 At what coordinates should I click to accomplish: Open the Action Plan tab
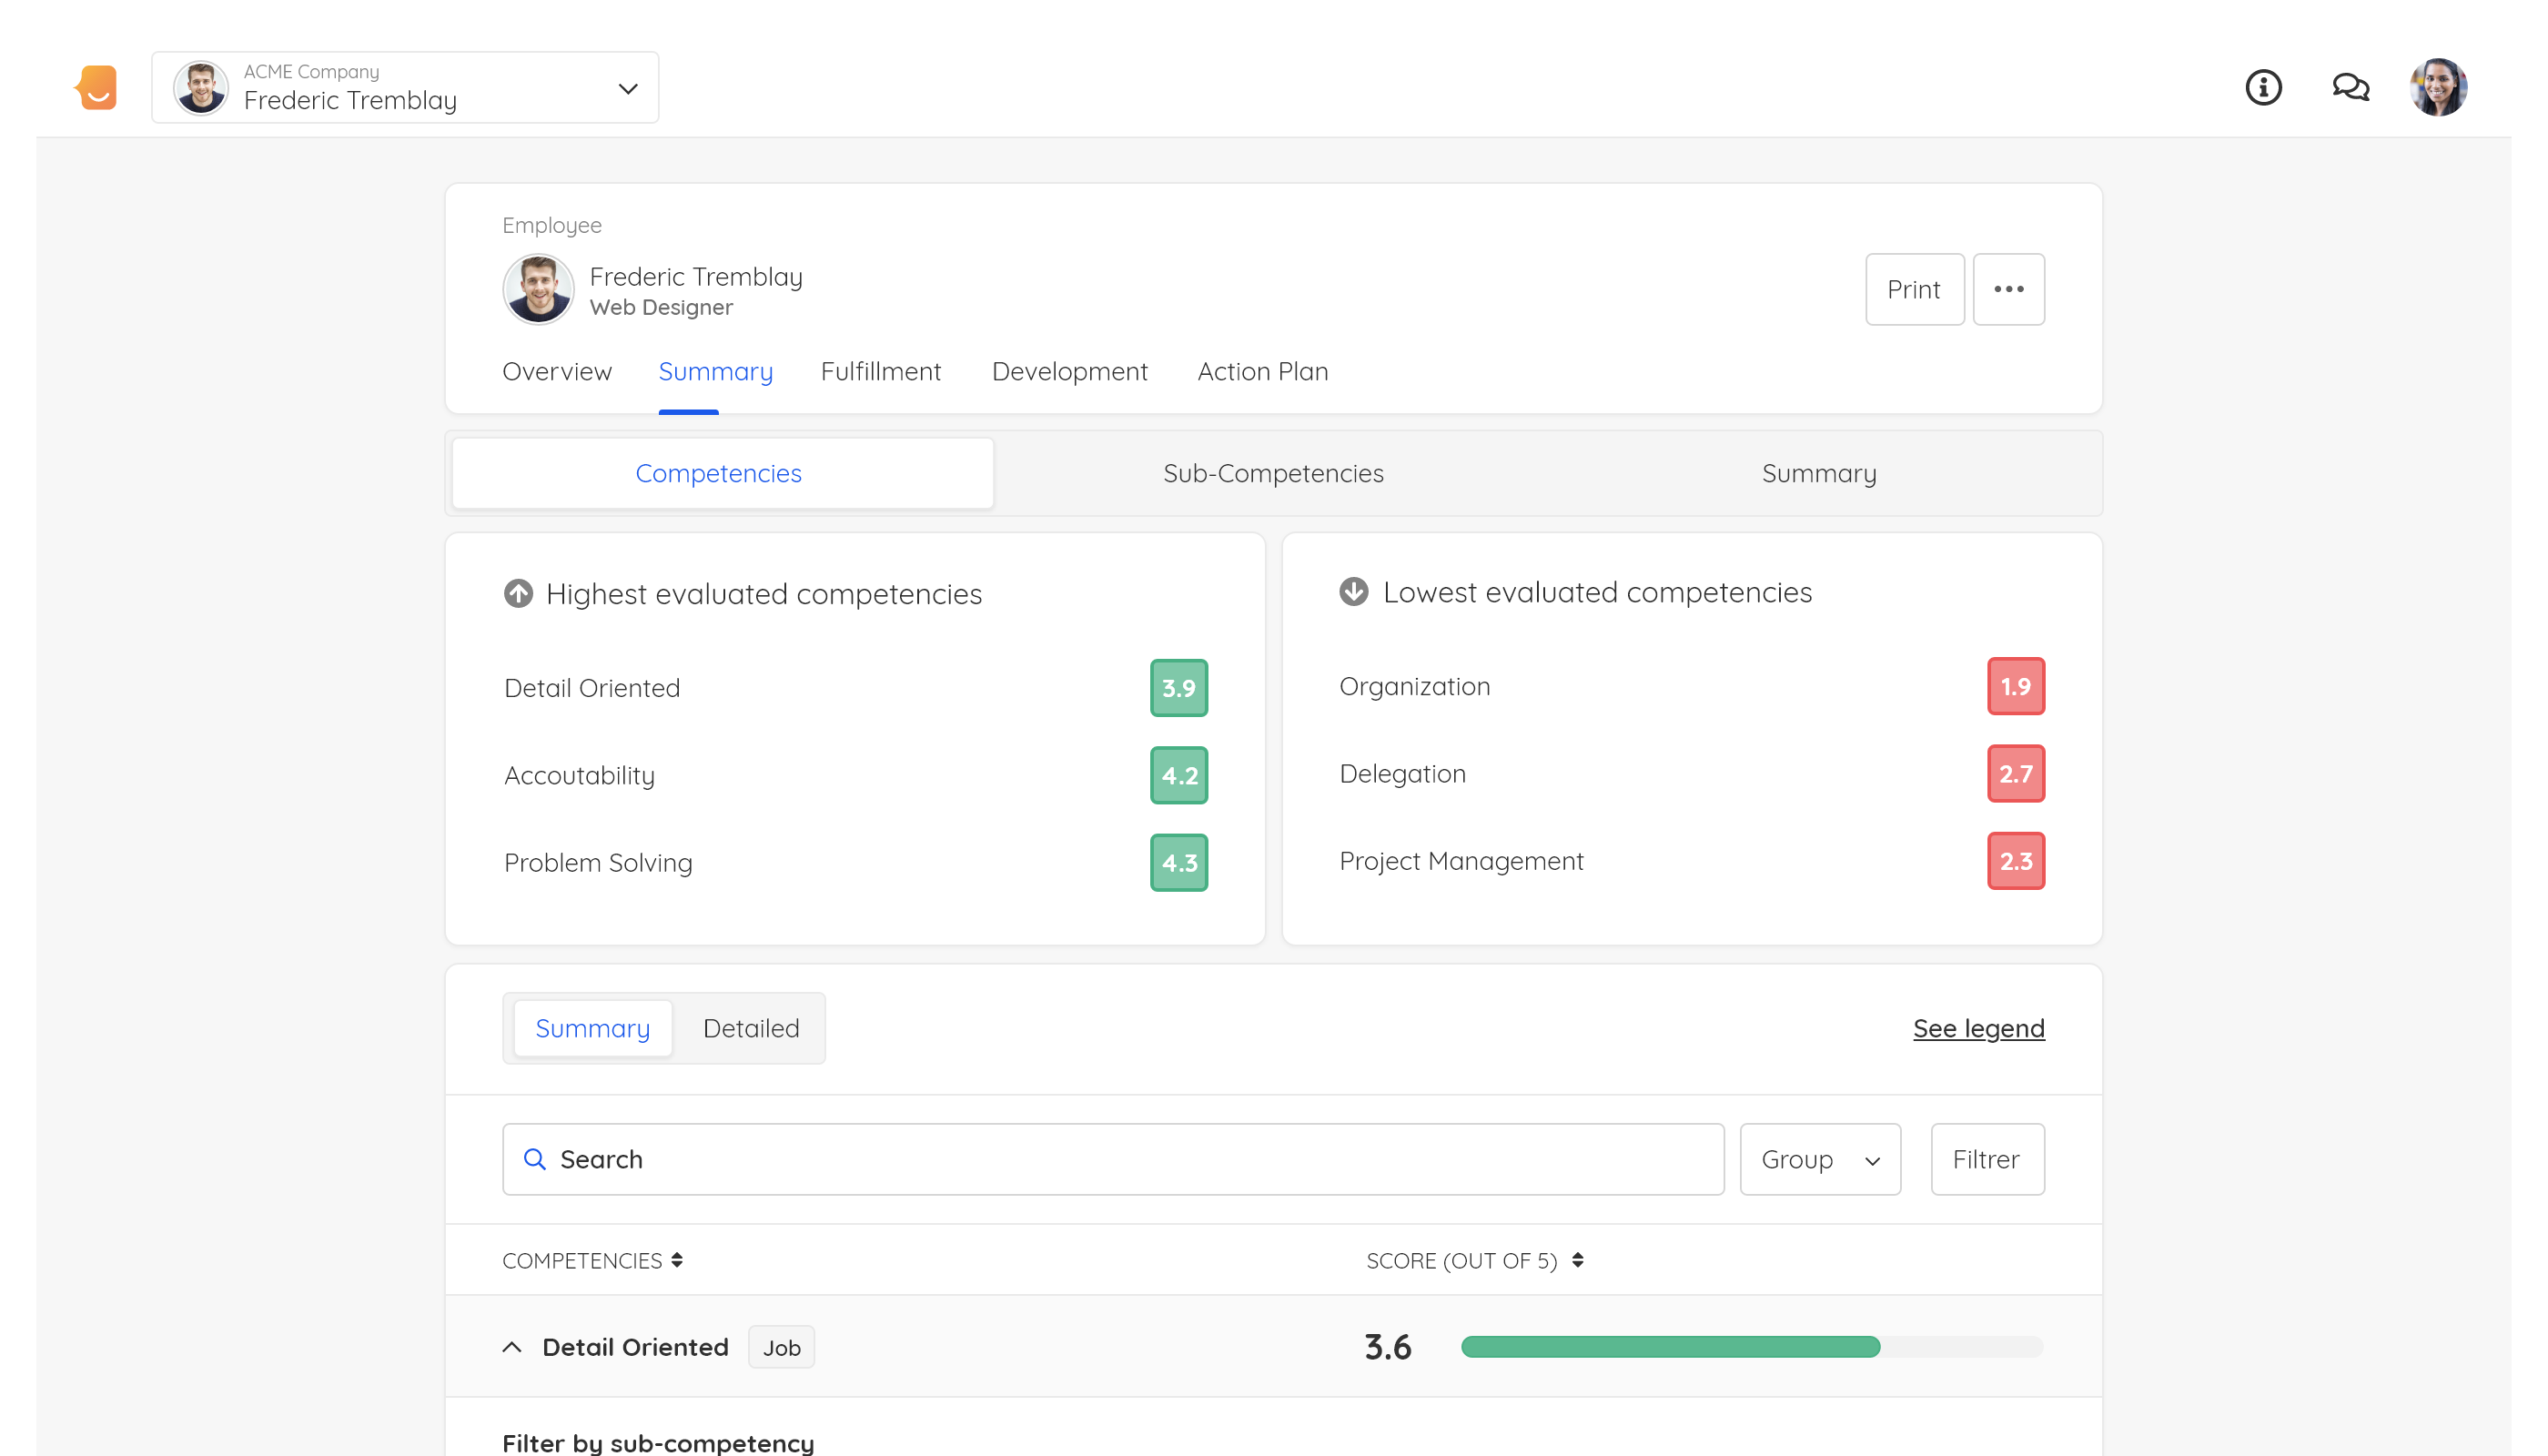(x=1262, y=372)
